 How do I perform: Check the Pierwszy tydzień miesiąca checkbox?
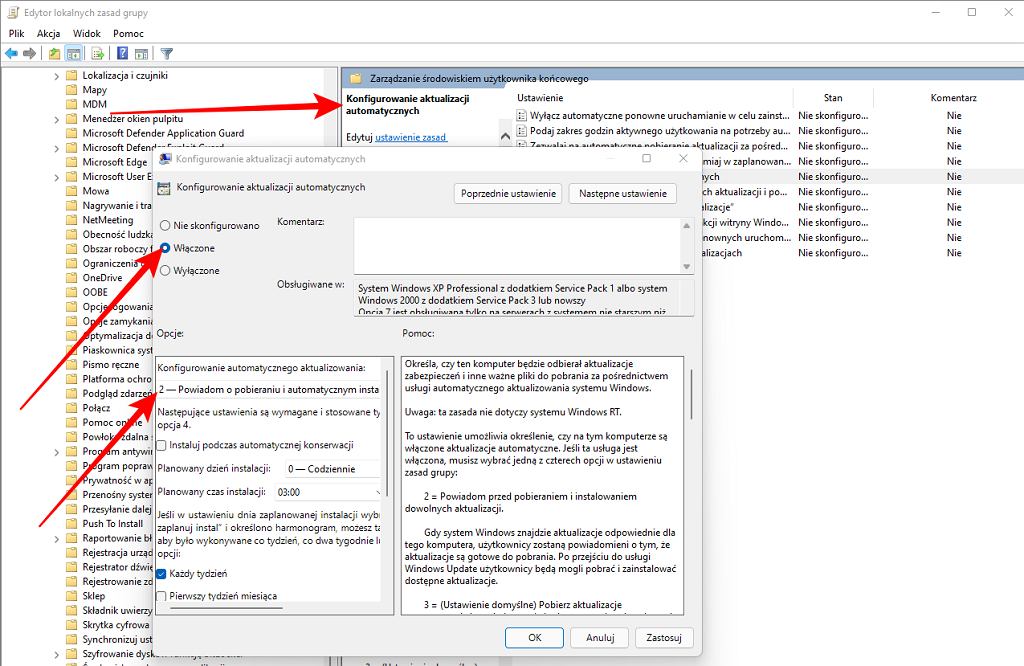[162, 596]
